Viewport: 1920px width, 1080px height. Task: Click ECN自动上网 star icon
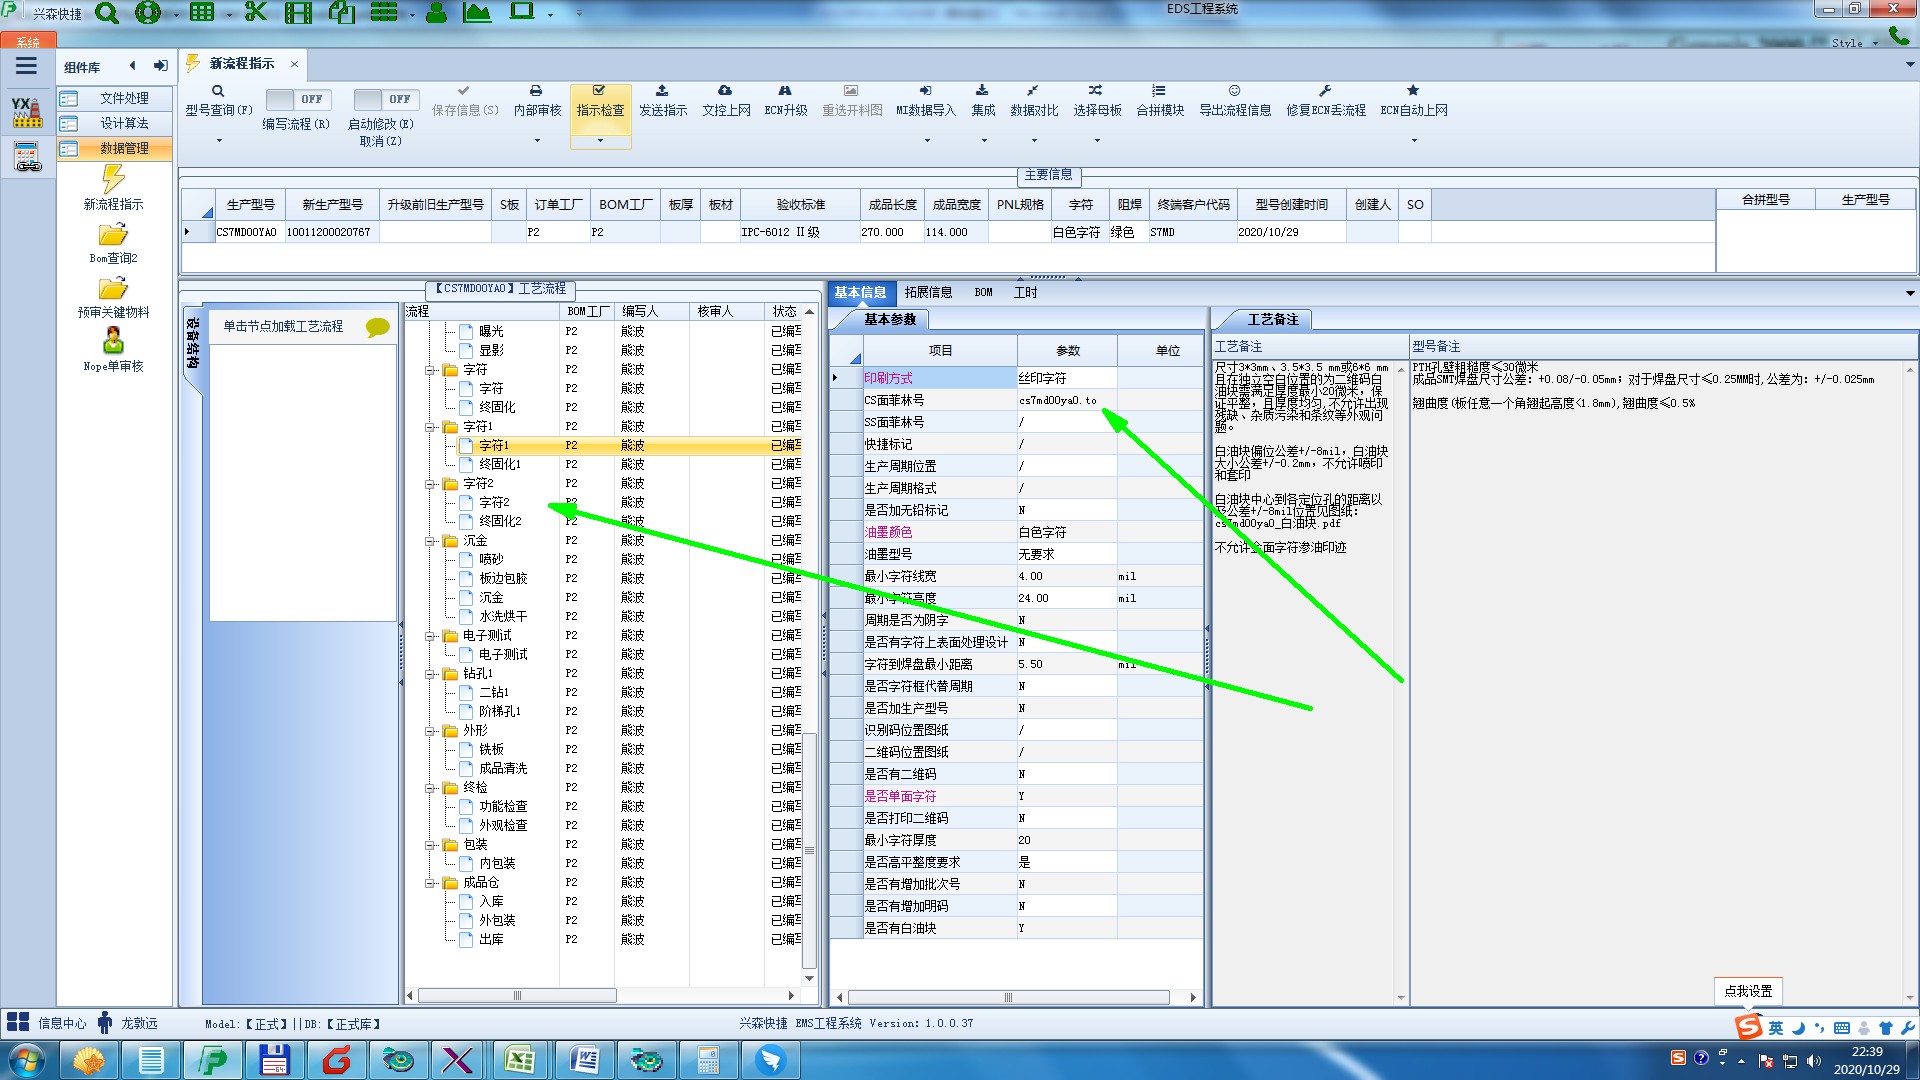1413,91
